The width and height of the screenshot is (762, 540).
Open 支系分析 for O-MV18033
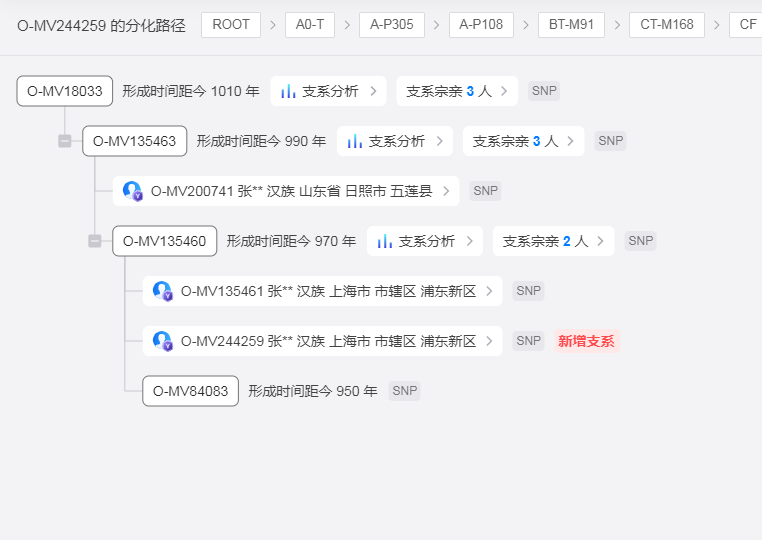(x=329, y=91)
